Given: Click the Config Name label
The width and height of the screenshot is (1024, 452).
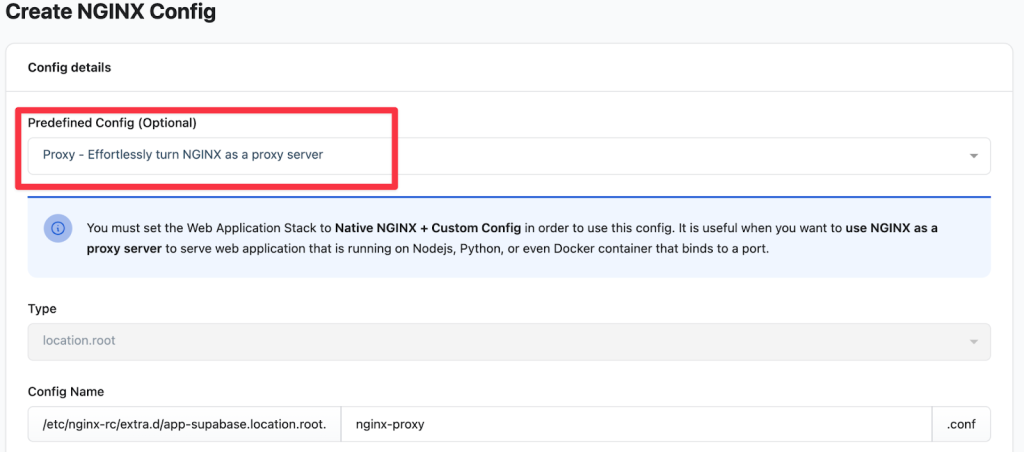Looking at the screenshot, I should coord(66,391).
